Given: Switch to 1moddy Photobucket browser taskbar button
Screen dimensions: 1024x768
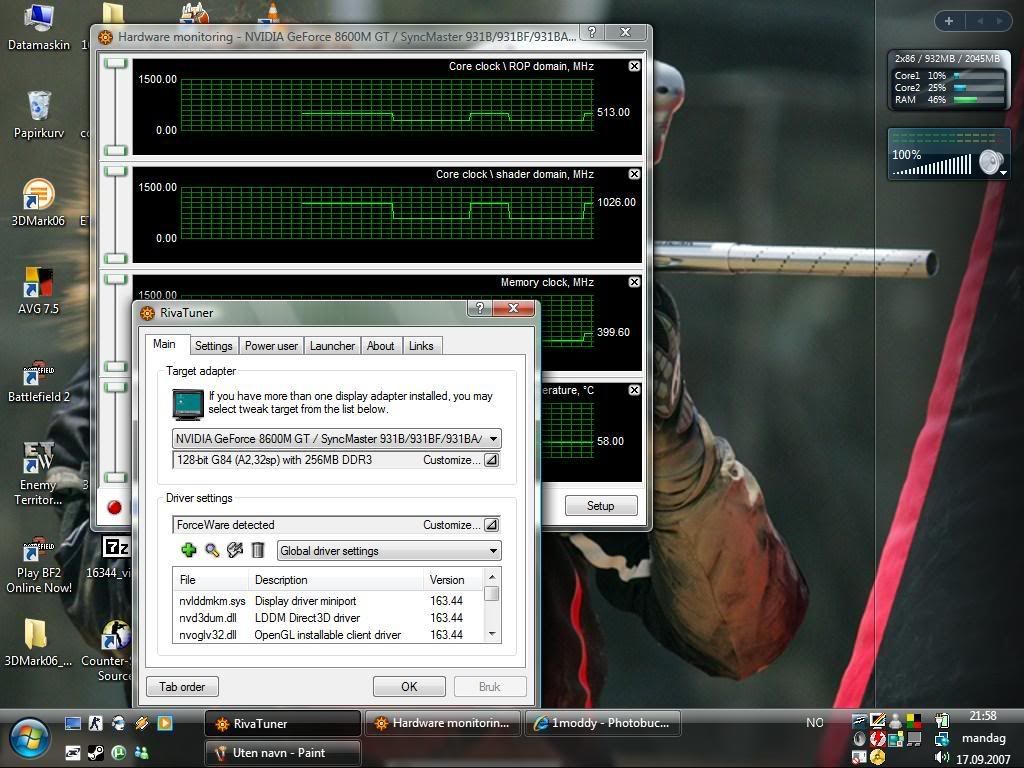Looking at the screenshot, I should tap(603, 723).
